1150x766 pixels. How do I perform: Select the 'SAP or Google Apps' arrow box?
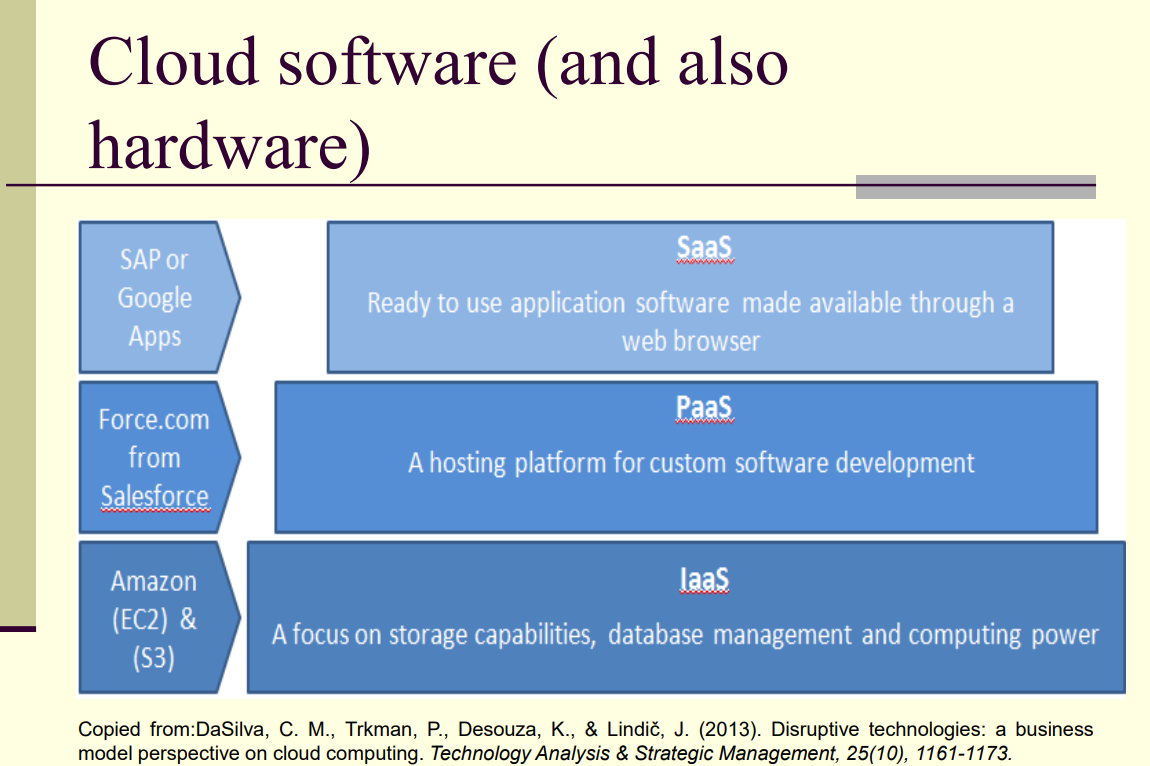[159, 297]
